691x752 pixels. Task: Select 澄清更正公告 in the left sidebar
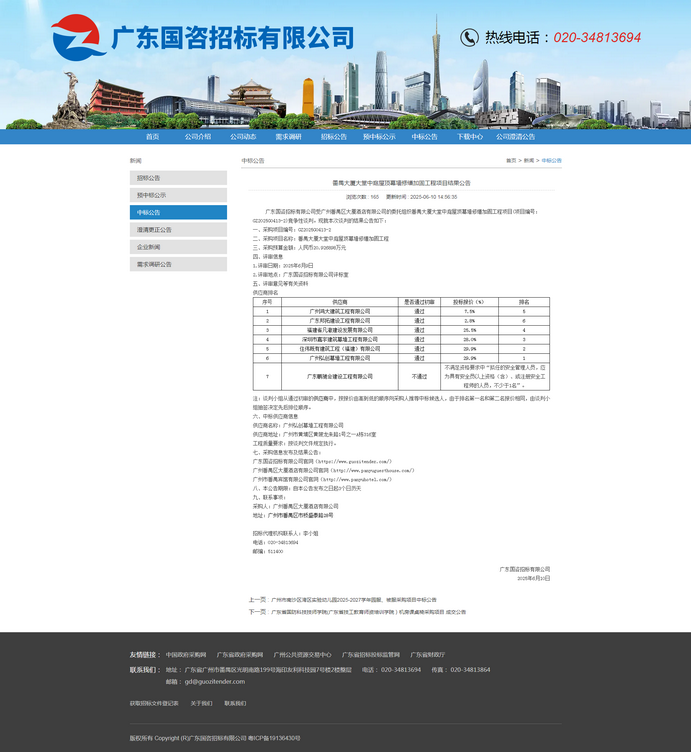pyautogui.click(x=178, y=230)
